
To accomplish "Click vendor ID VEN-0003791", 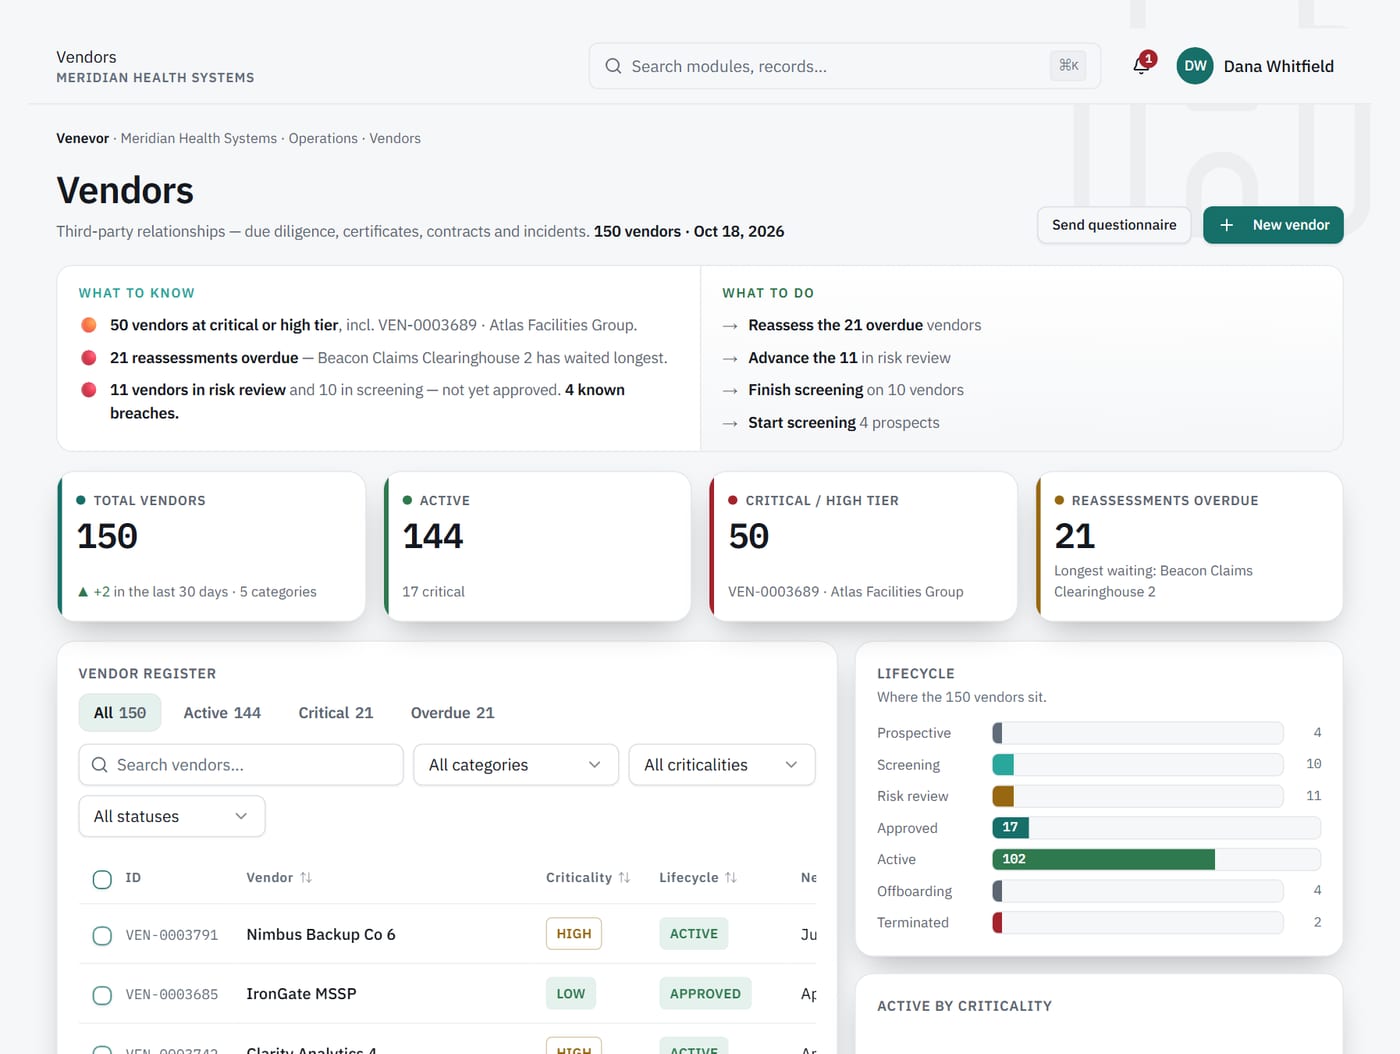I will tap(172, 935).
